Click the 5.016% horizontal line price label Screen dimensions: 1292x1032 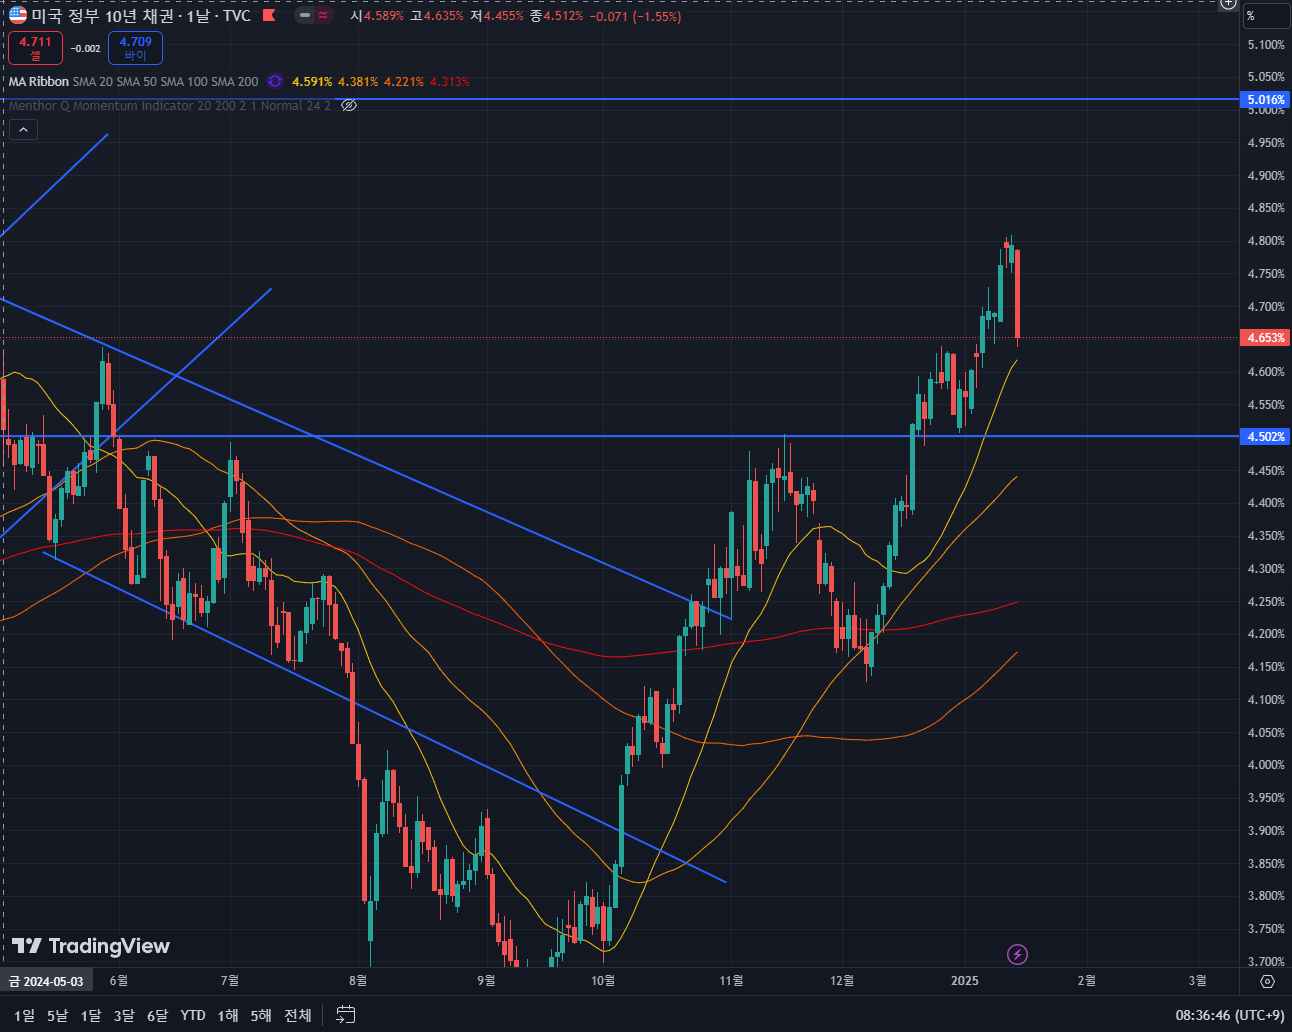pos(1265,100)
